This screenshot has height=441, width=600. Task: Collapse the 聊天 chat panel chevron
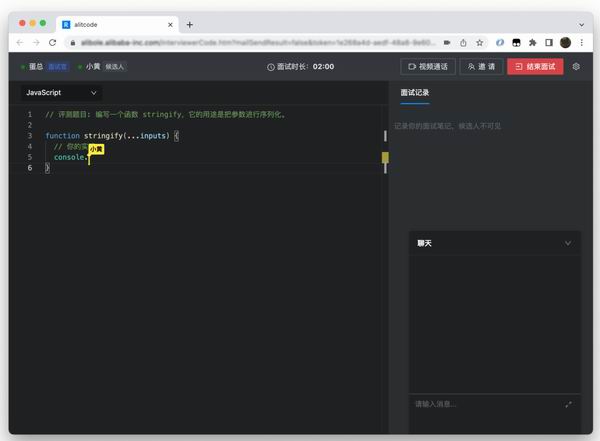568,243
